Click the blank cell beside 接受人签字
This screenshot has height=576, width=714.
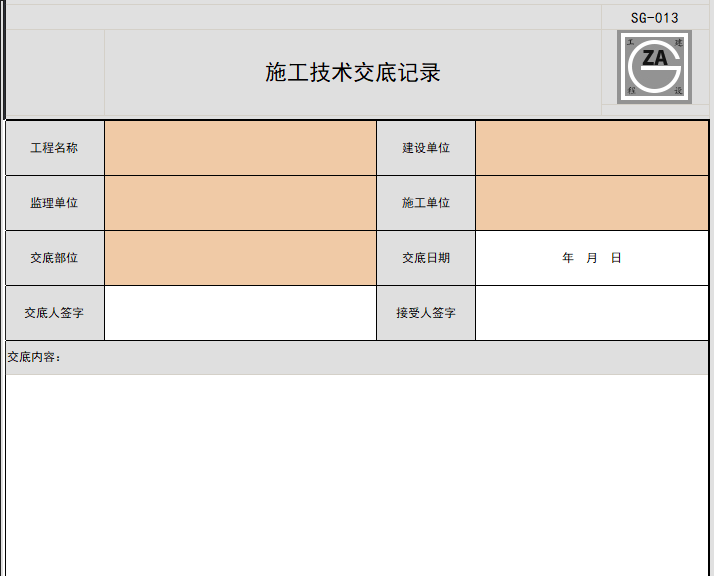(x=592, y=313)
